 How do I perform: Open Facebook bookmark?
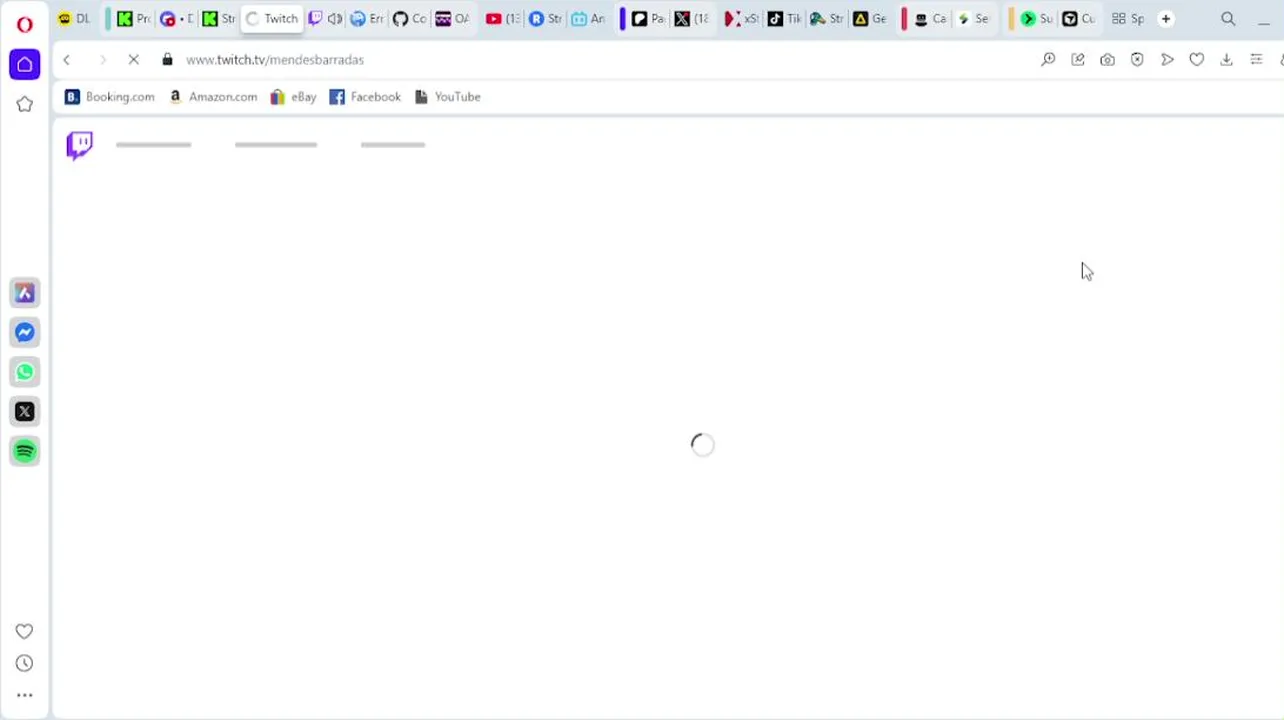click(365, 97)
